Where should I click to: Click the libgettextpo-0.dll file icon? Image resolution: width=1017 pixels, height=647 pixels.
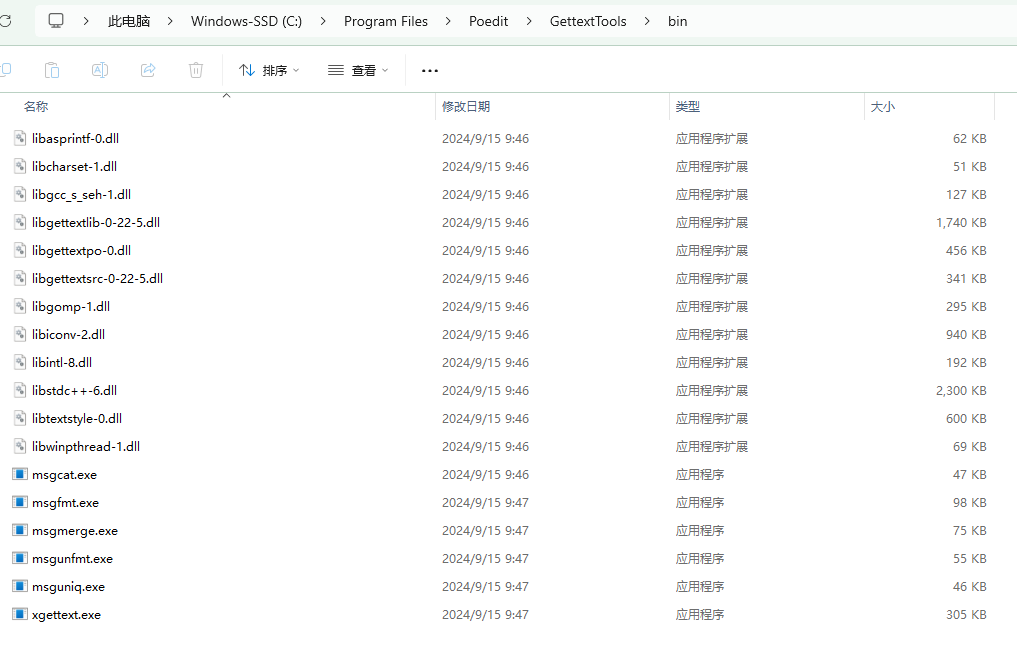point(20,250)
